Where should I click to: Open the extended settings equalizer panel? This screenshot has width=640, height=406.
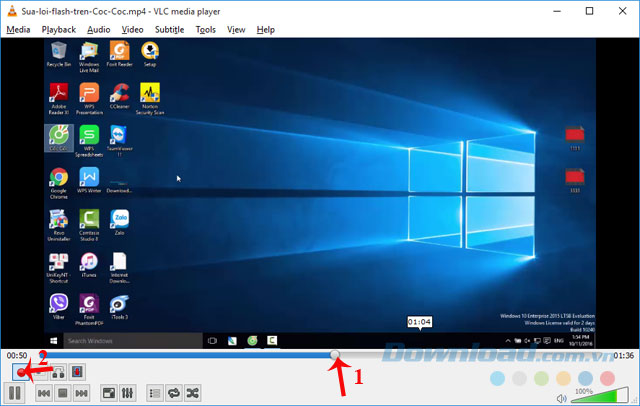point(127,394)
